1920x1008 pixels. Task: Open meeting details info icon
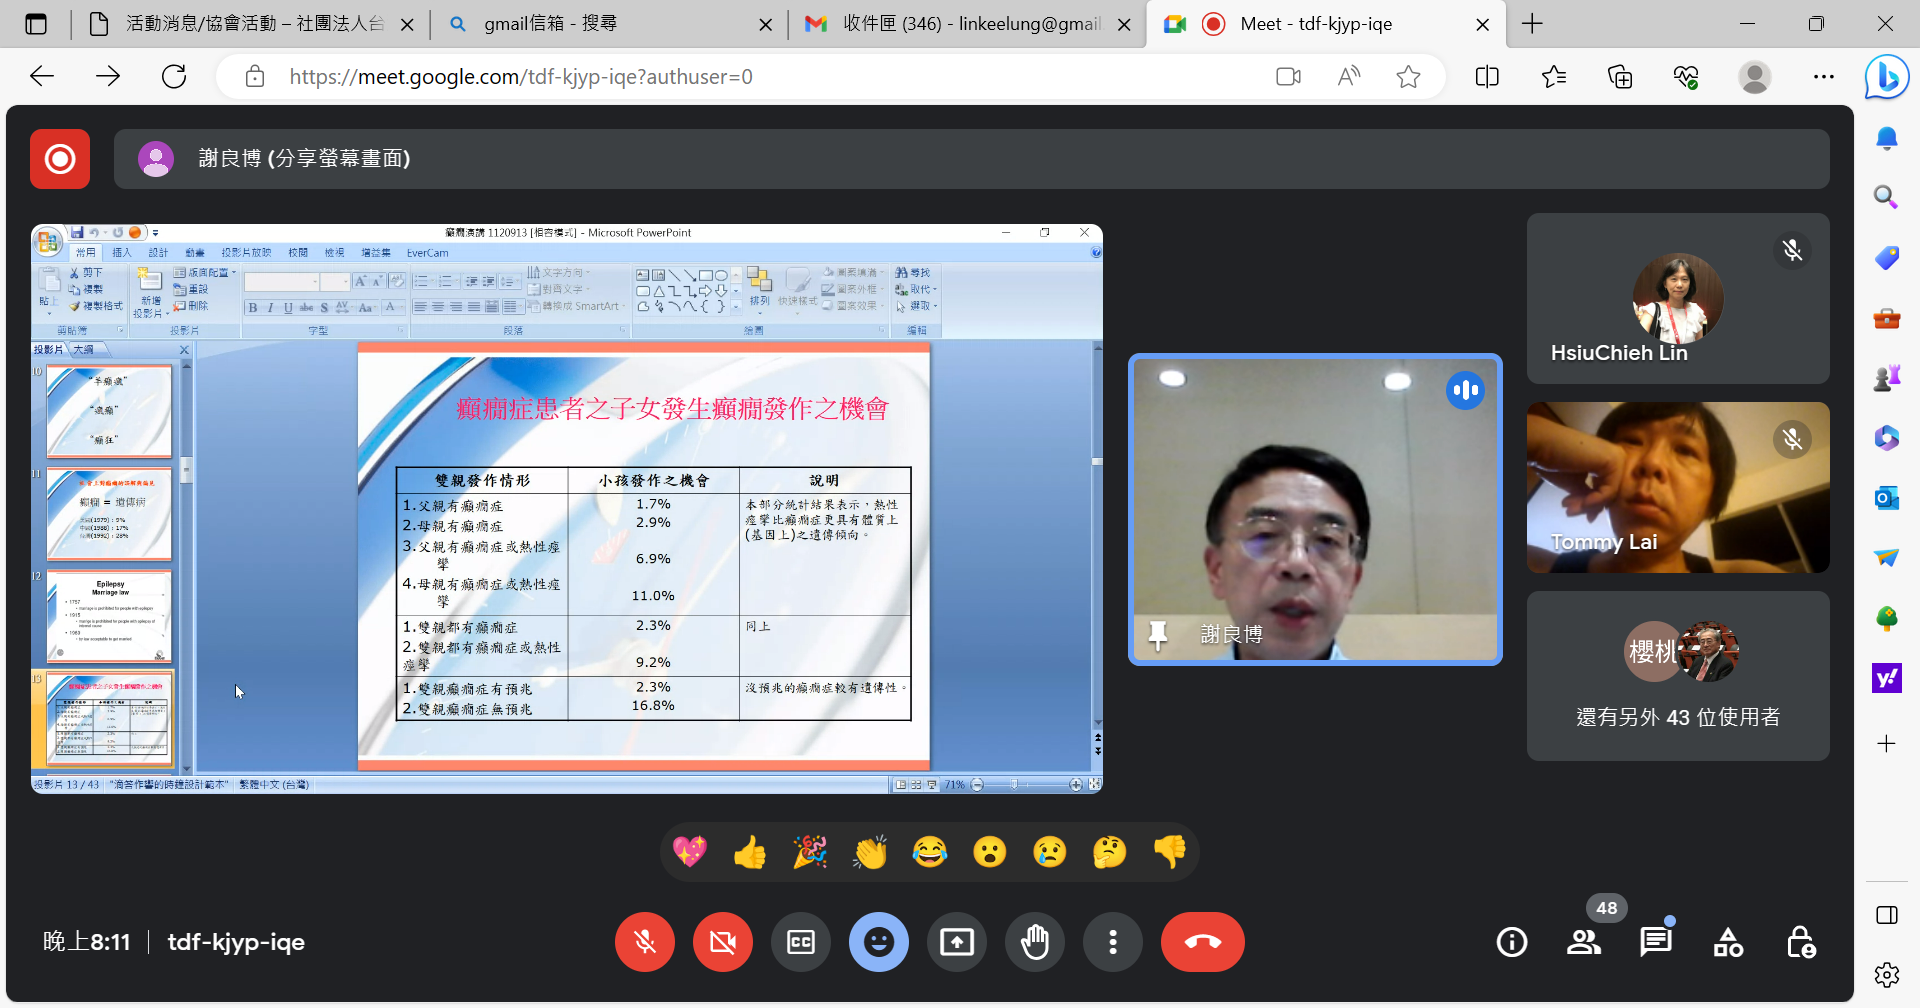point(1512,942)
